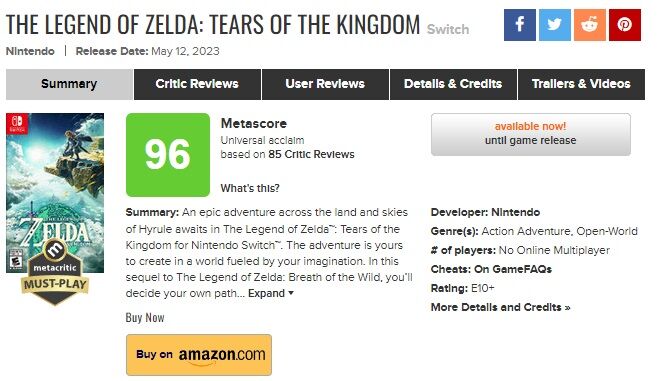Select the Summary tab
This screenshot has height=381, width=662.
click(69, 84)
